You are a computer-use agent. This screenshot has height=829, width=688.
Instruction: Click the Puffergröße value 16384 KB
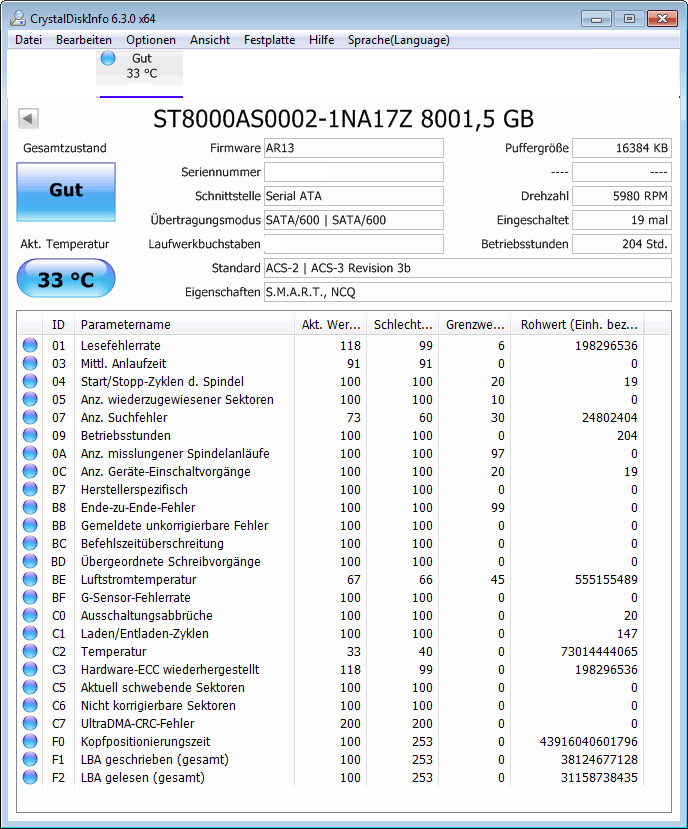pos(622,148)
